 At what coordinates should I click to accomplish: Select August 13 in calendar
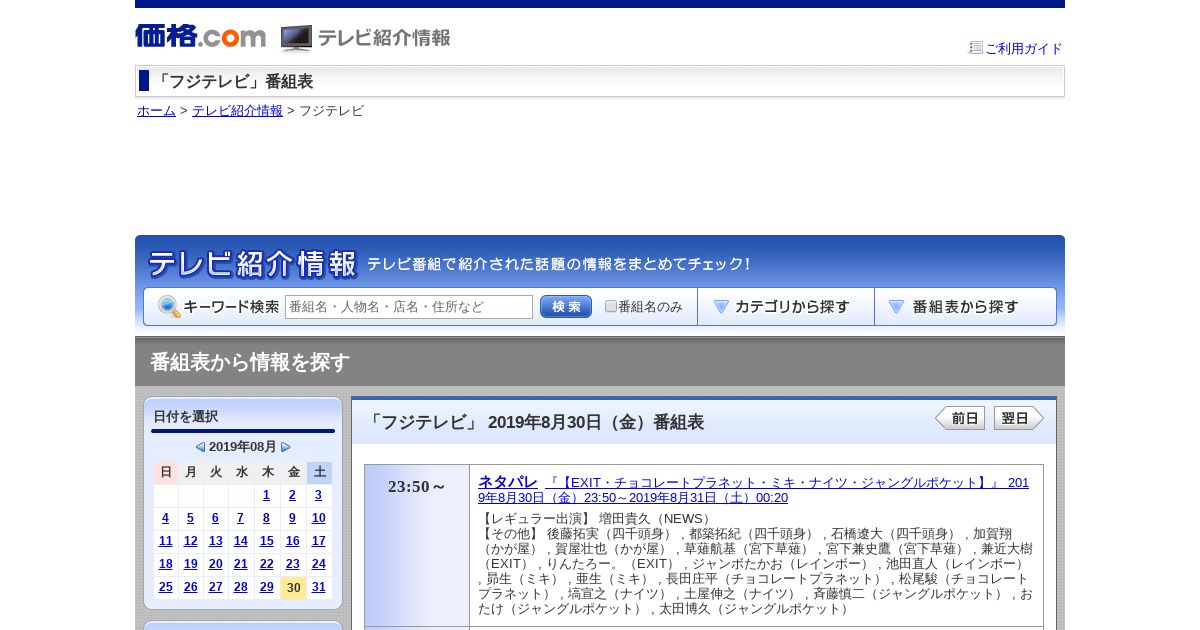click(215, 541)
